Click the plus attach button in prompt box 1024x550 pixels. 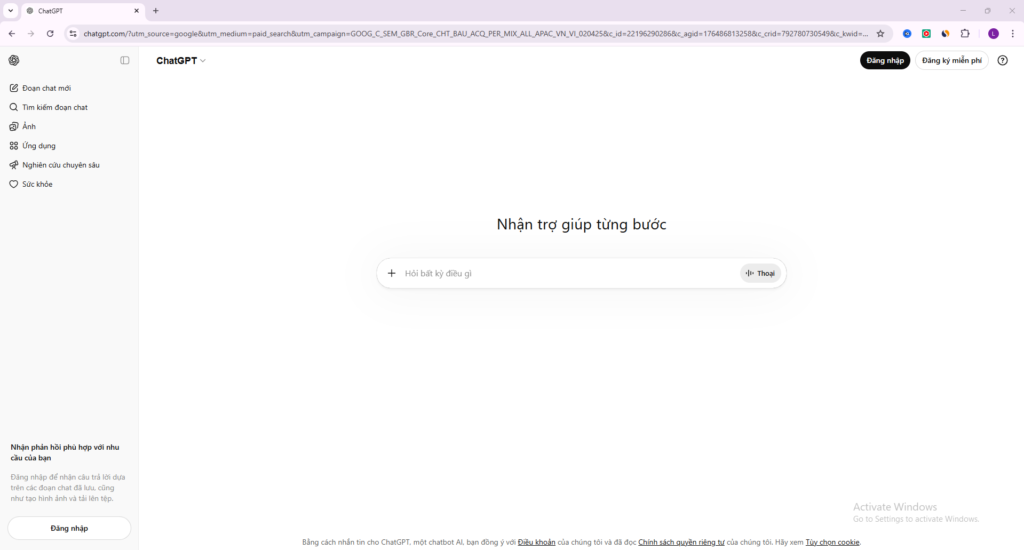391,273
